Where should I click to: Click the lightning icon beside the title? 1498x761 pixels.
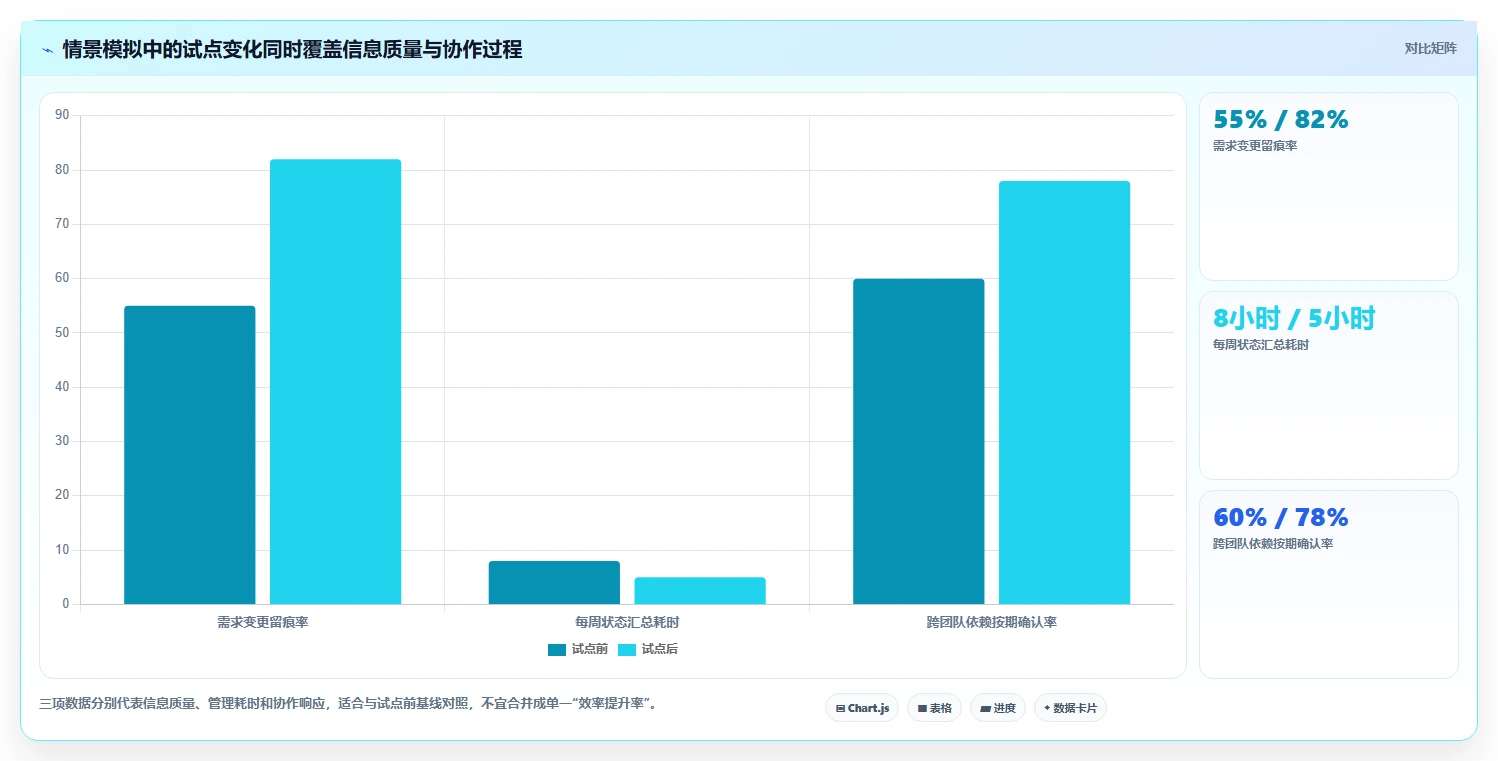coord(47,50)
